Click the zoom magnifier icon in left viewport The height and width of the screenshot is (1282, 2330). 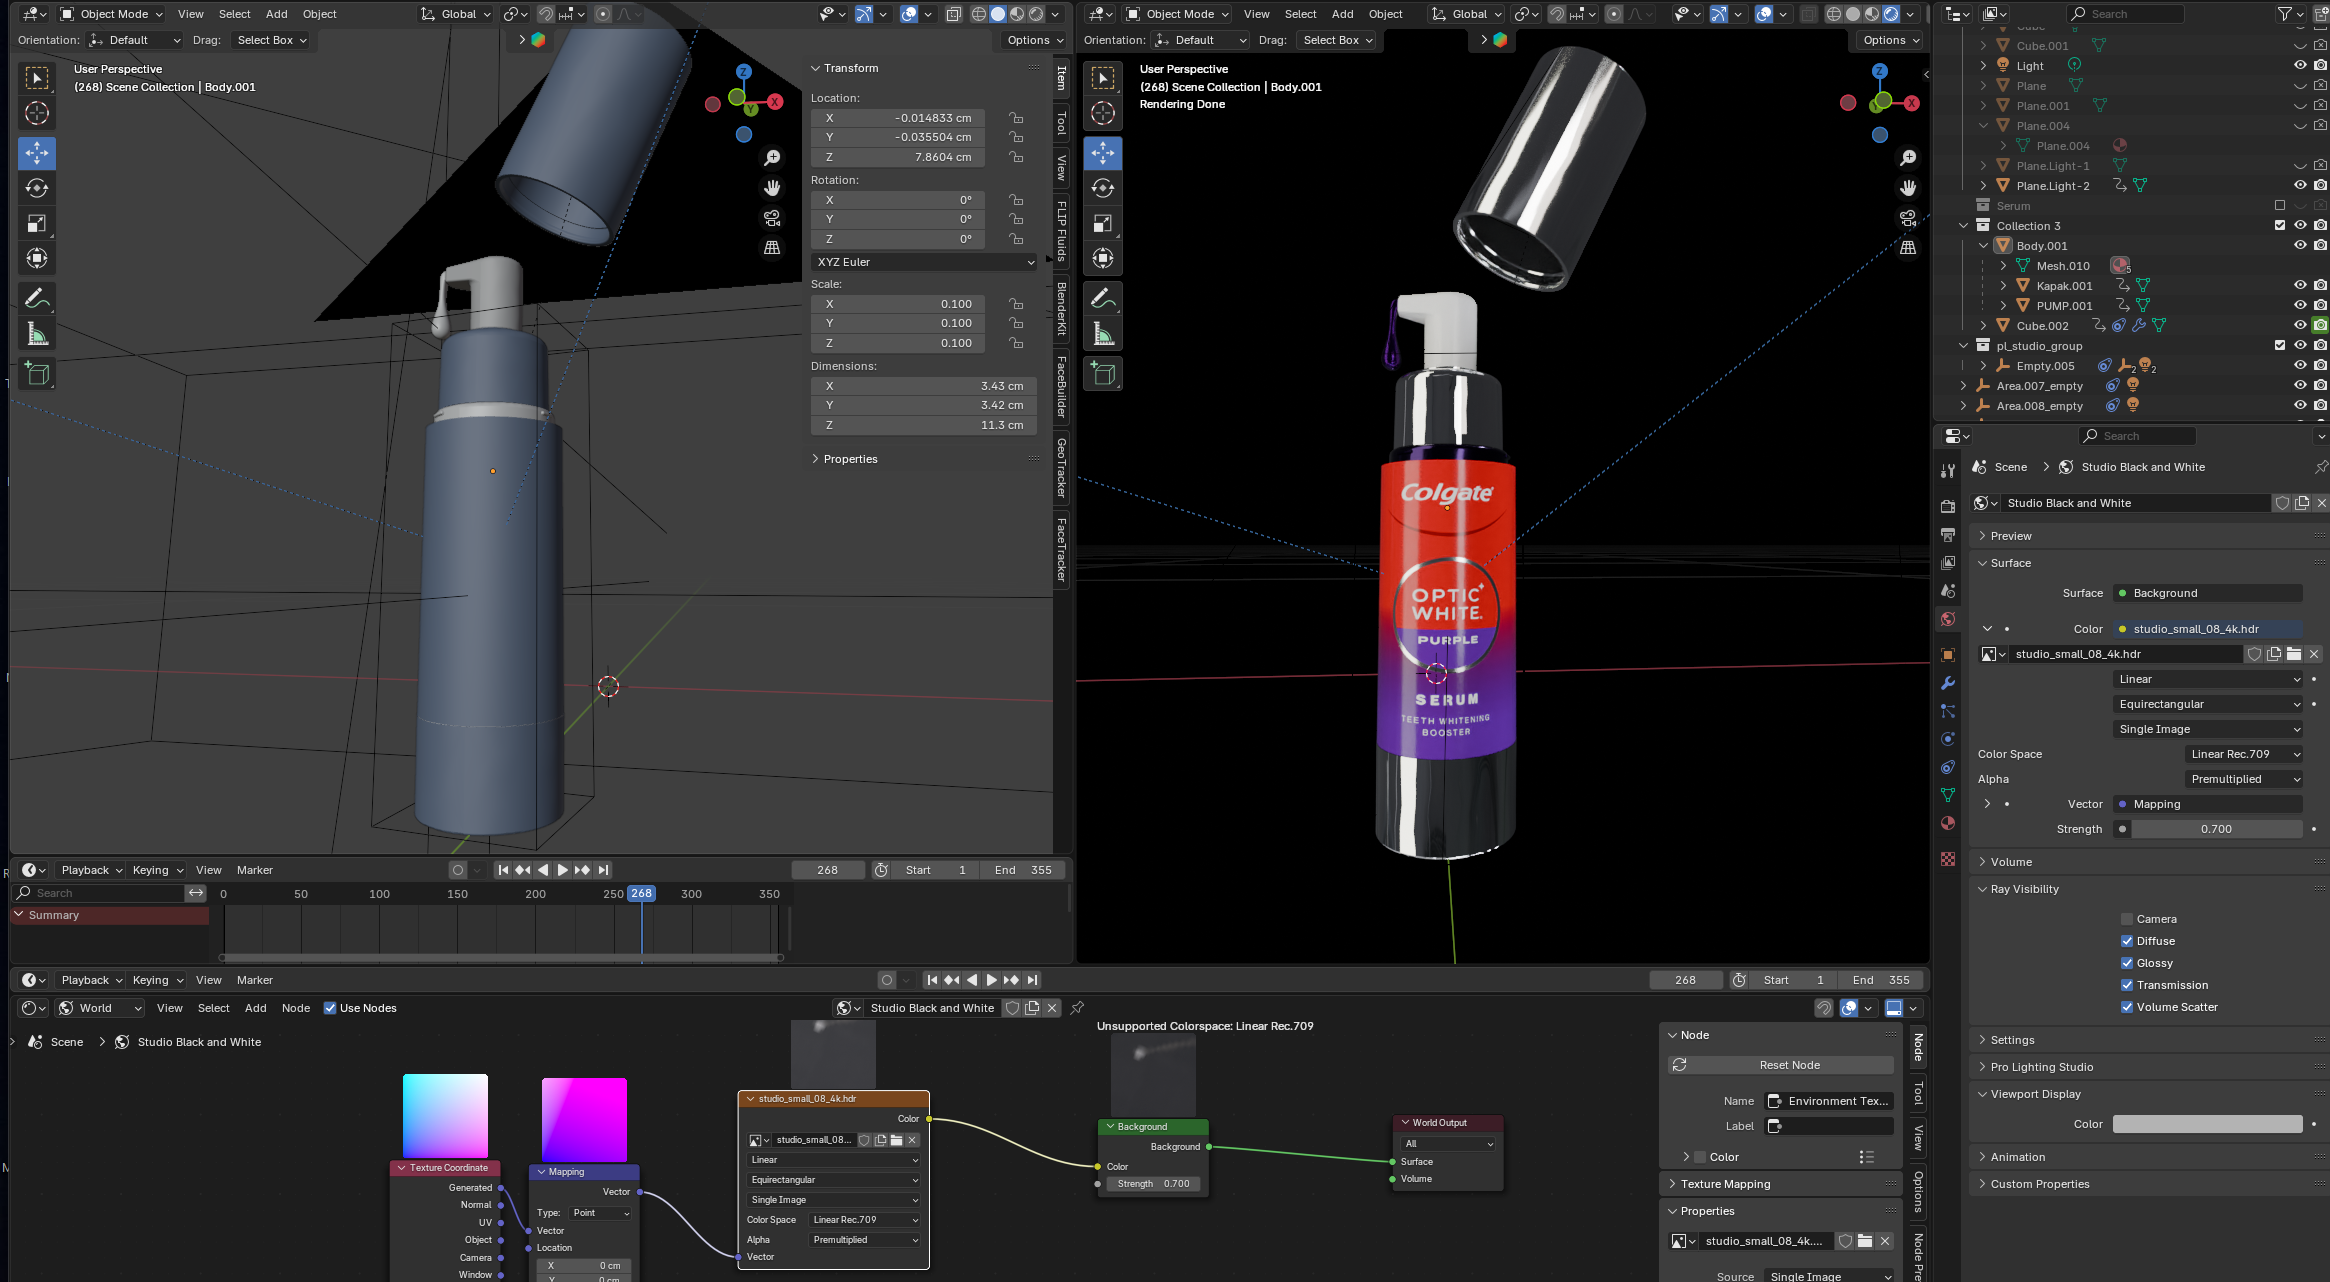tap(772, 158)
